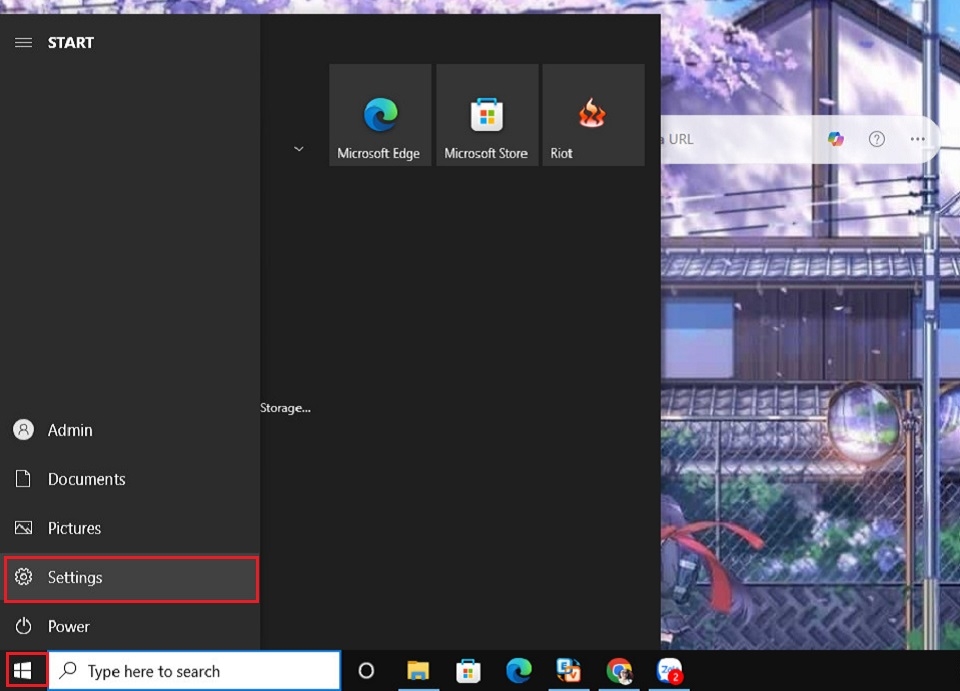Expand the Start hamburger menu

click(x=23, y=42)
